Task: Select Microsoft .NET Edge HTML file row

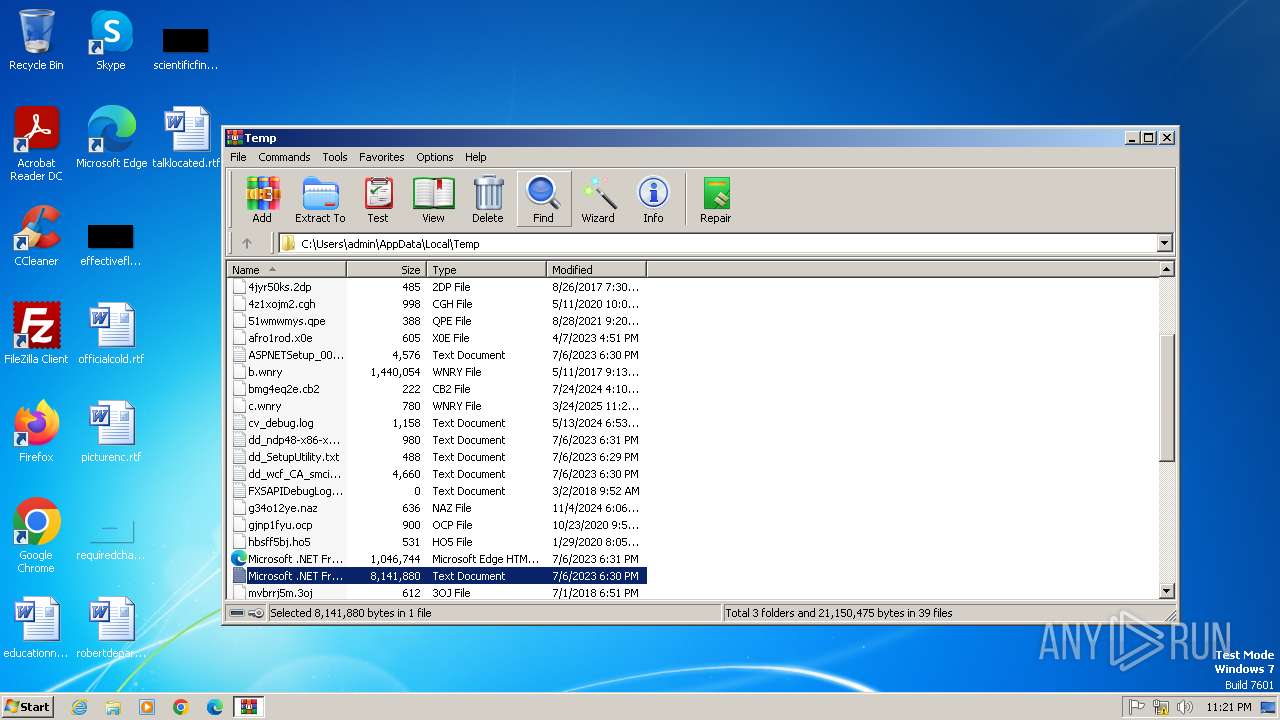Action: 437,559
